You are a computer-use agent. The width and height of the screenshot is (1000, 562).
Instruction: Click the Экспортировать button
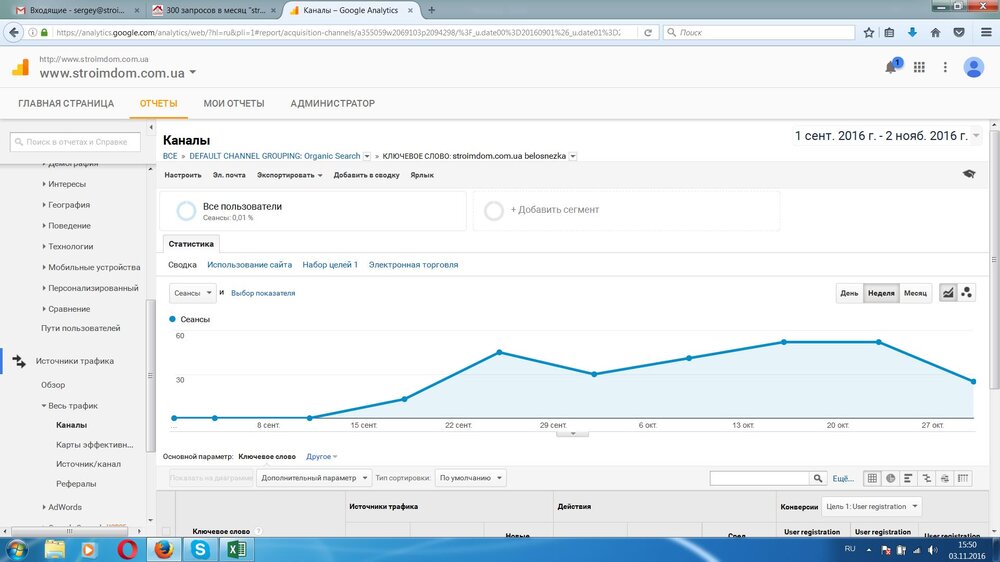[289, 175]
